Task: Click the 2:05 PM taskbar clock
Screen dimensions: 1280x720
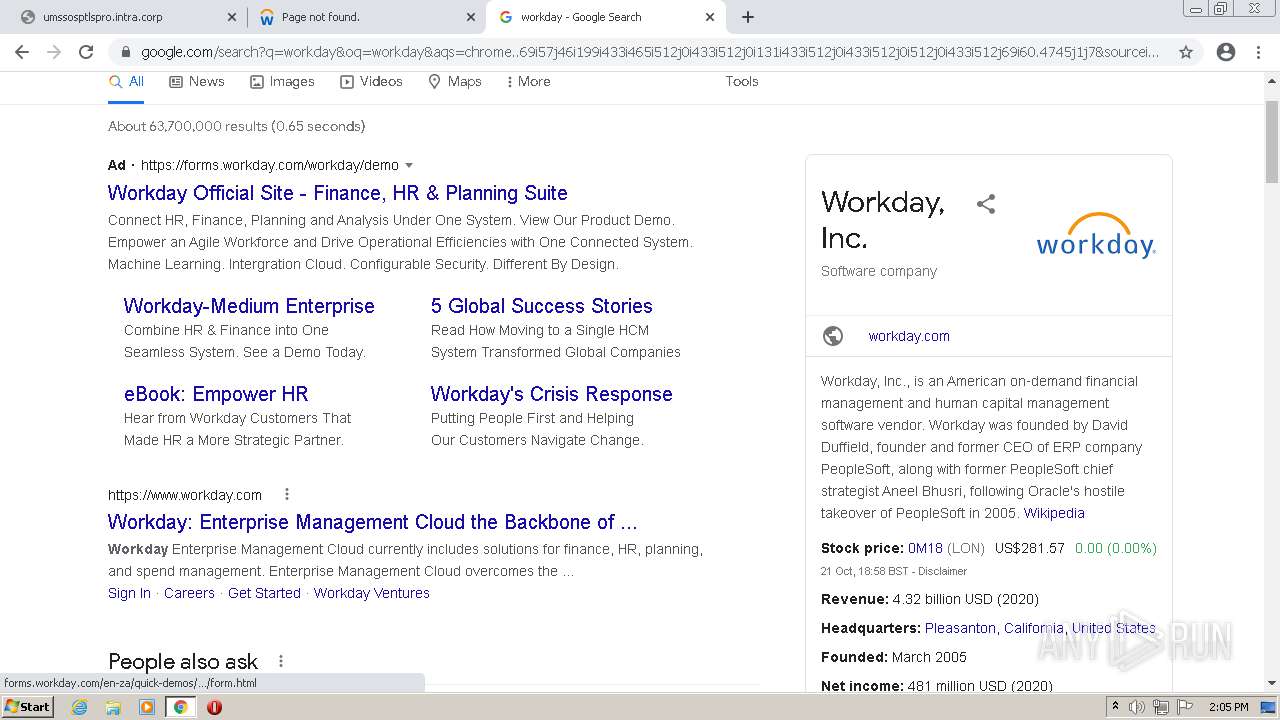Action: click(x=1228, y=707)
